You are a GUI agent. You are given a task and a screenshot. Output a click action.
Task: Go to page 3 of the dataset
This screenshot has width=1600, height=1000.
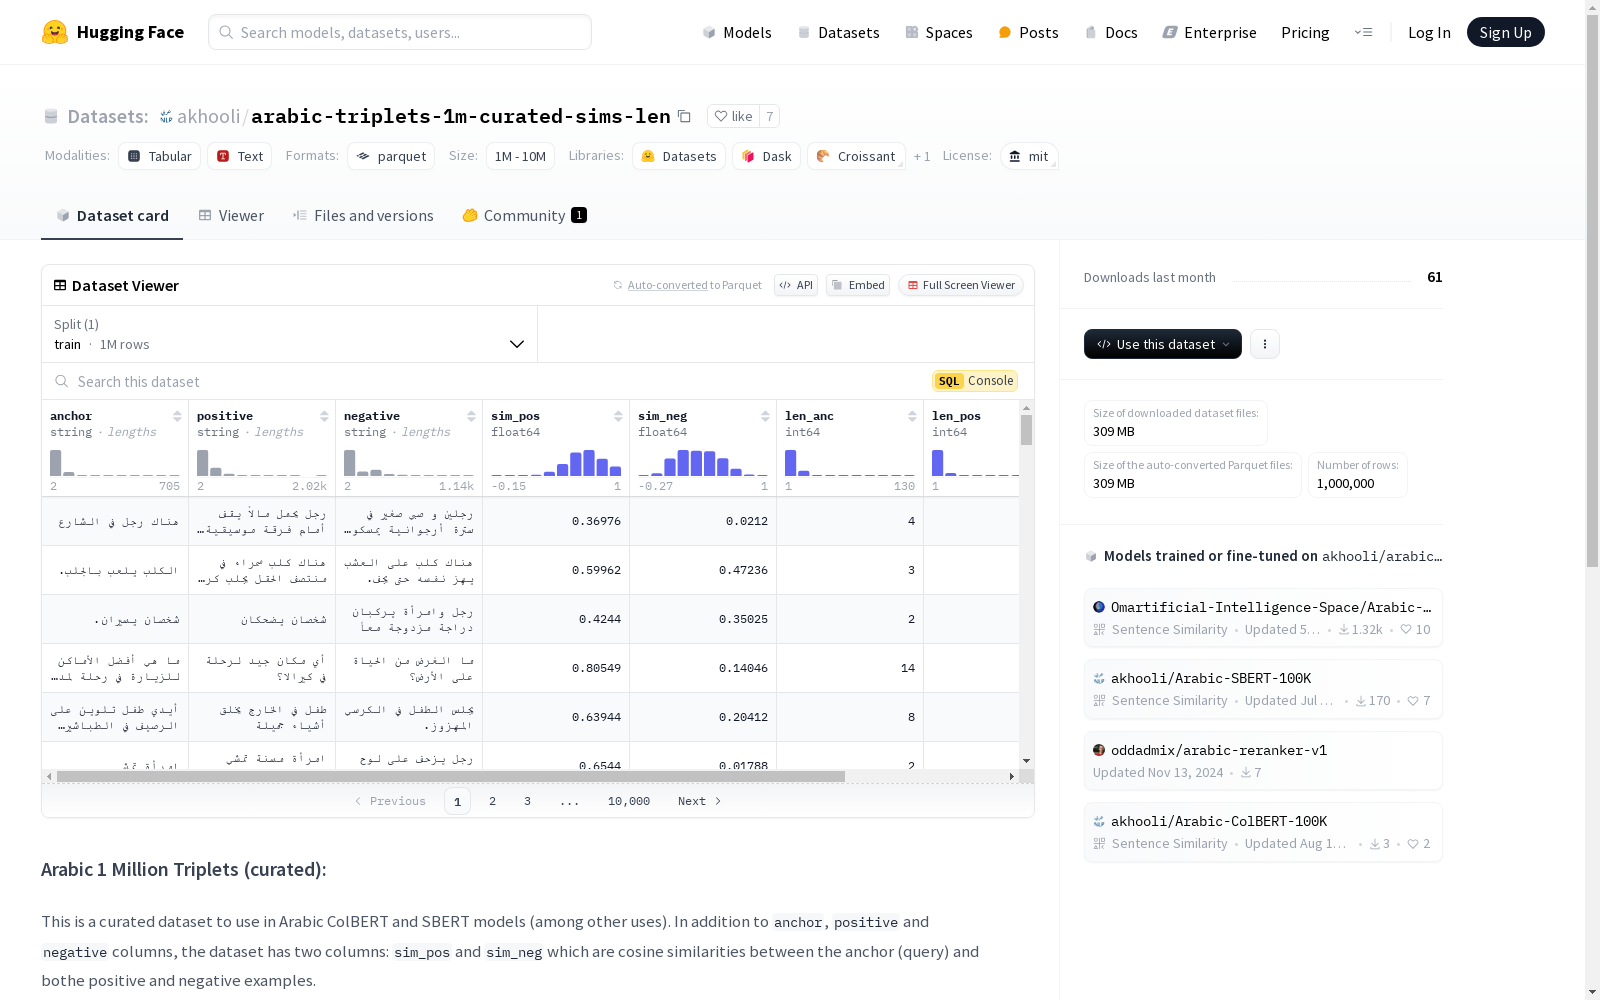(x=527, y=801)
